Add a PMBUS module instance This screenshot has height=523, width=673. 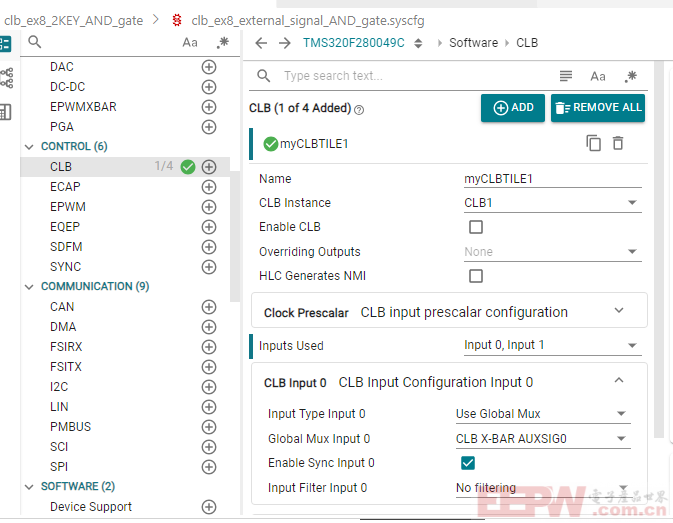click(x=209, y=427)
